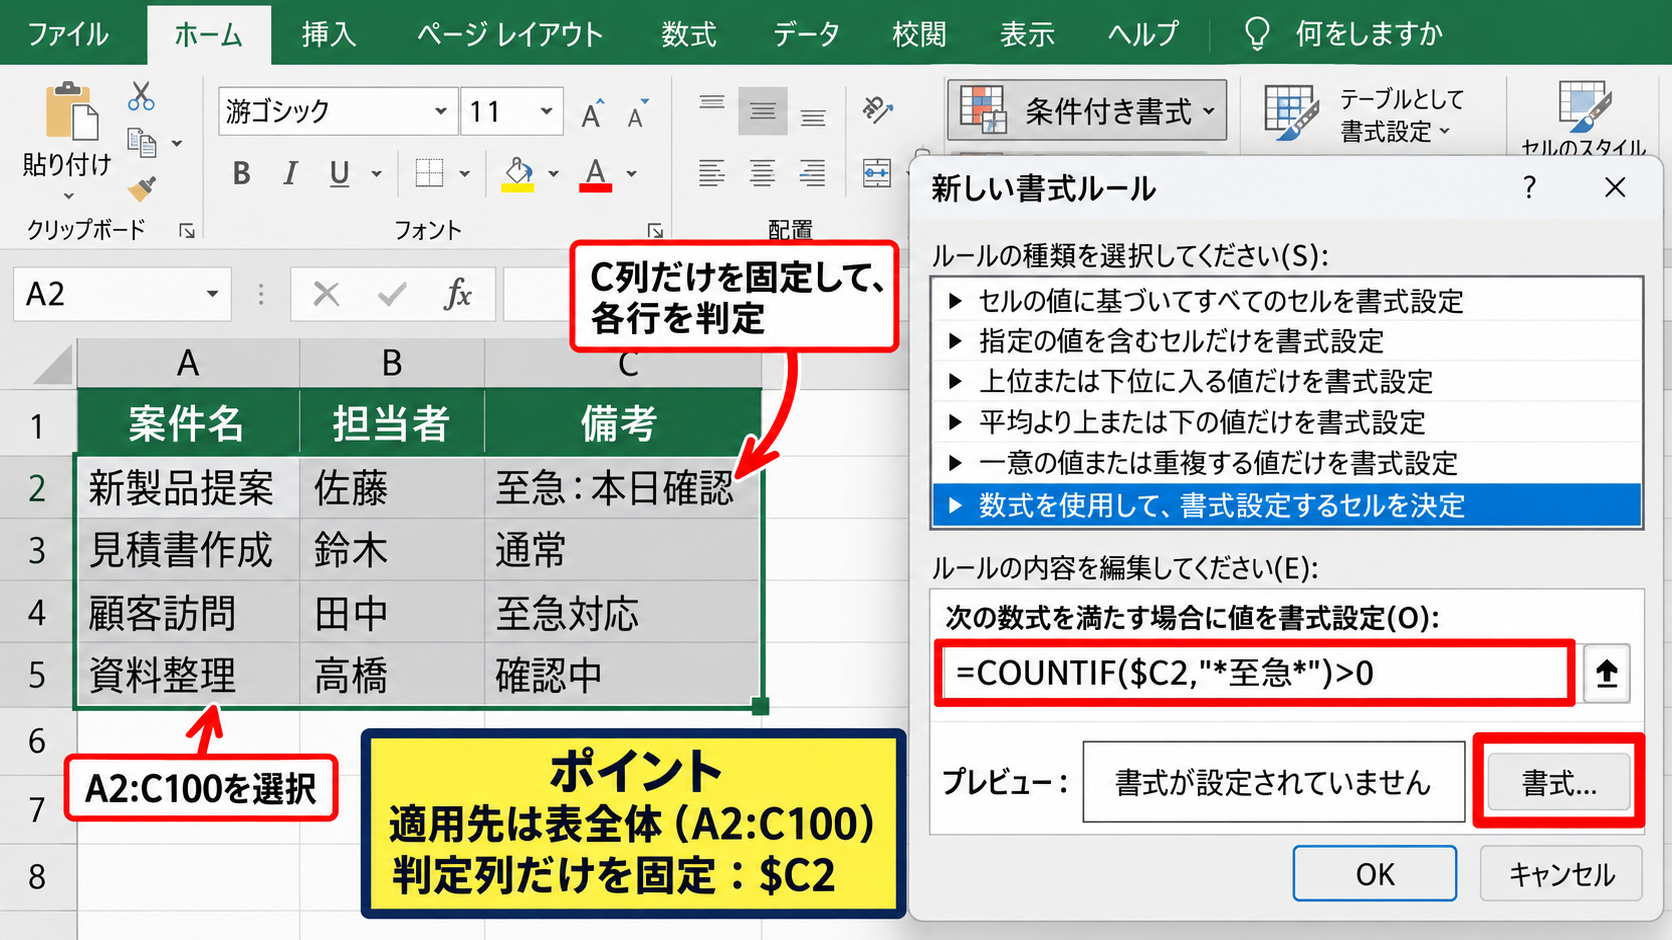
Task: Select 指定の値を含むセルだけを書式設定 rule type
Action: click(x=1287, y=341)
